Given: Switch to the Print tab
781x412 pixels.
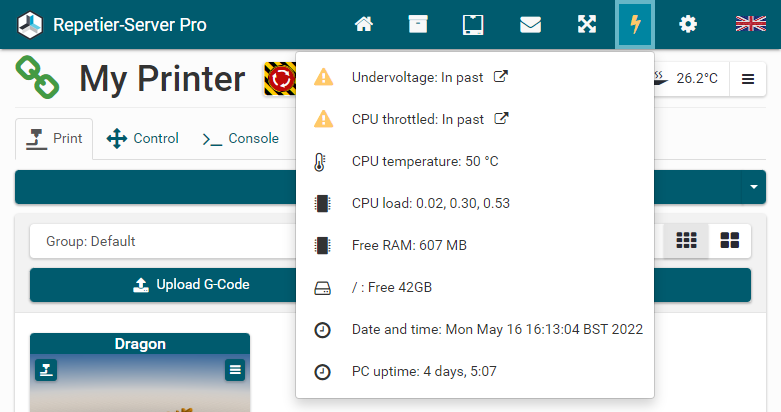Looking at the screenshot, I should (x=55, y=139).
